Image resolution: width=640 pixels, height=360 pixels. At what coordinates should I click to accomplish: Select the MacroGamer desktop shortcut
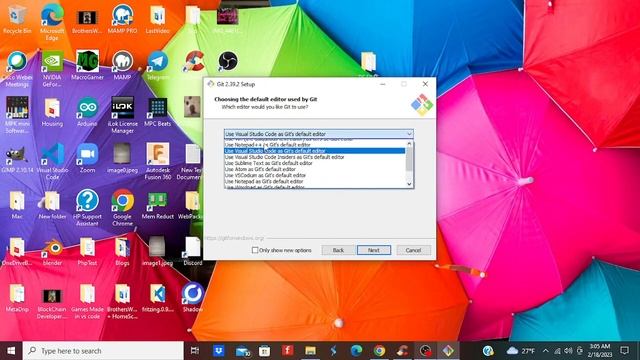(x=87, y=66)
